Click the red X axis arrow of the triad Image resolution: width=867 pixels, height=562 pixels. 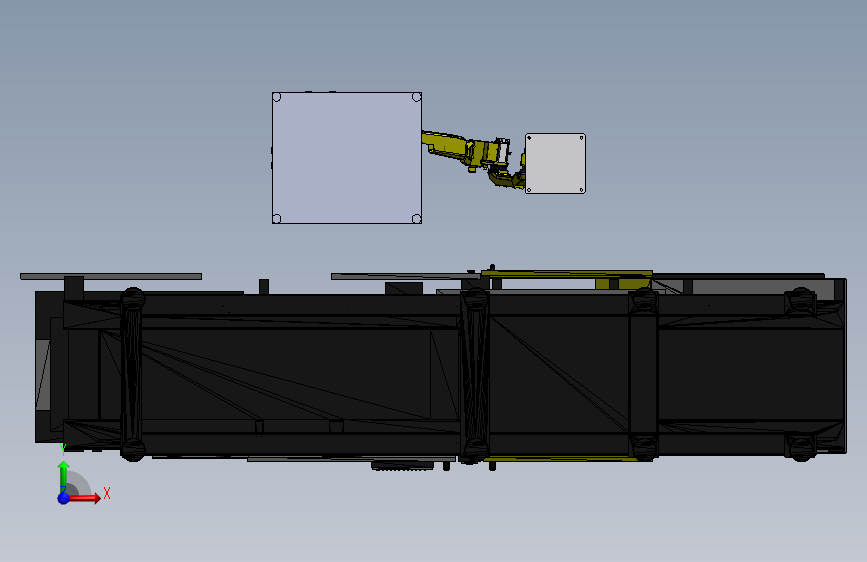coord(86,498)
